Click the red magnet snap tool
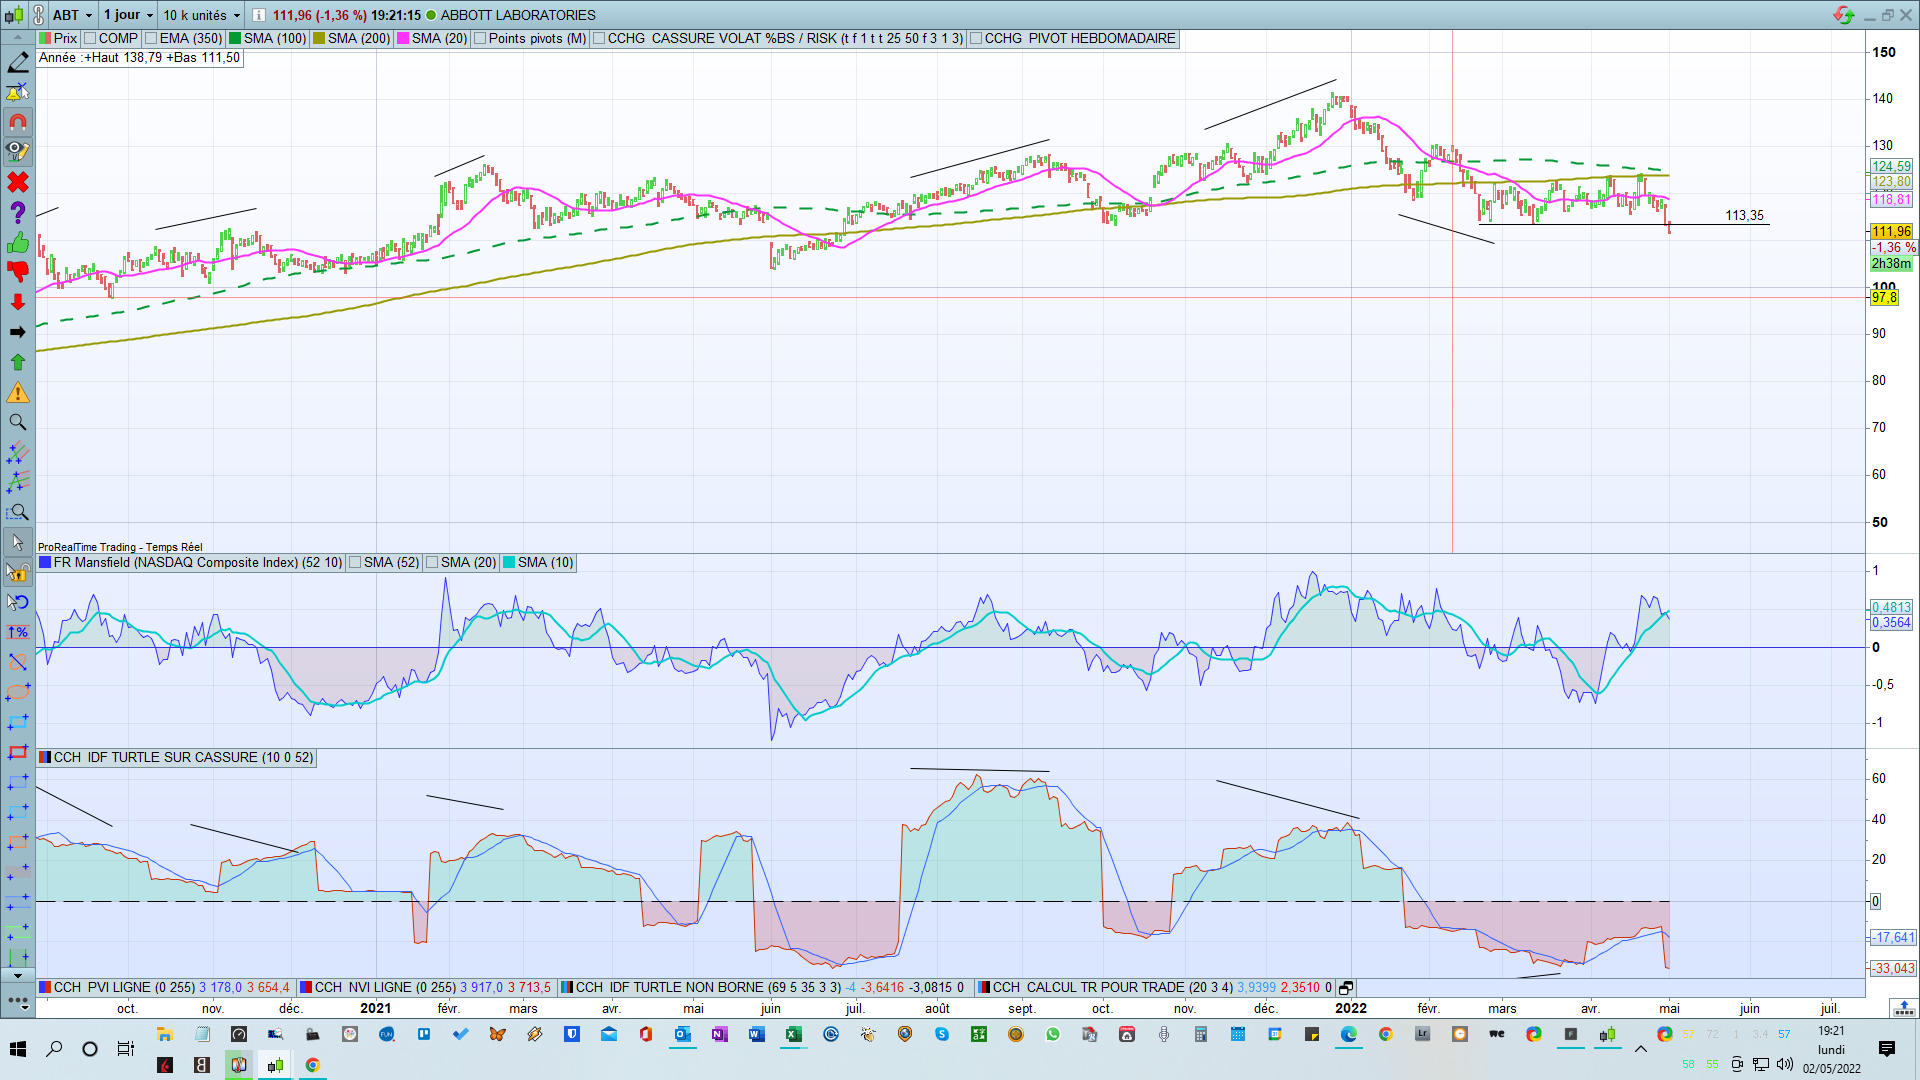This screenshot has height=1080, width=1920. point(18,122)
